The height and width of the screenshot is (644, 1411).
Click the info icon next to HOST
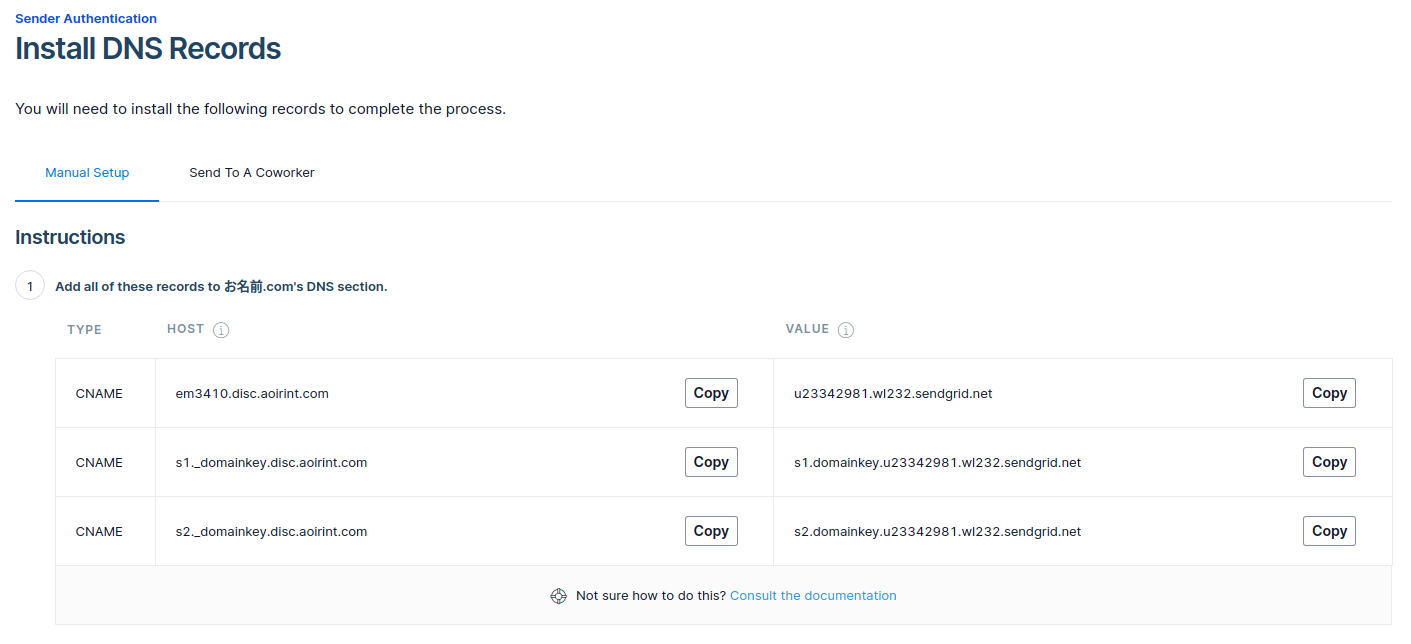(x=221, y=330)
